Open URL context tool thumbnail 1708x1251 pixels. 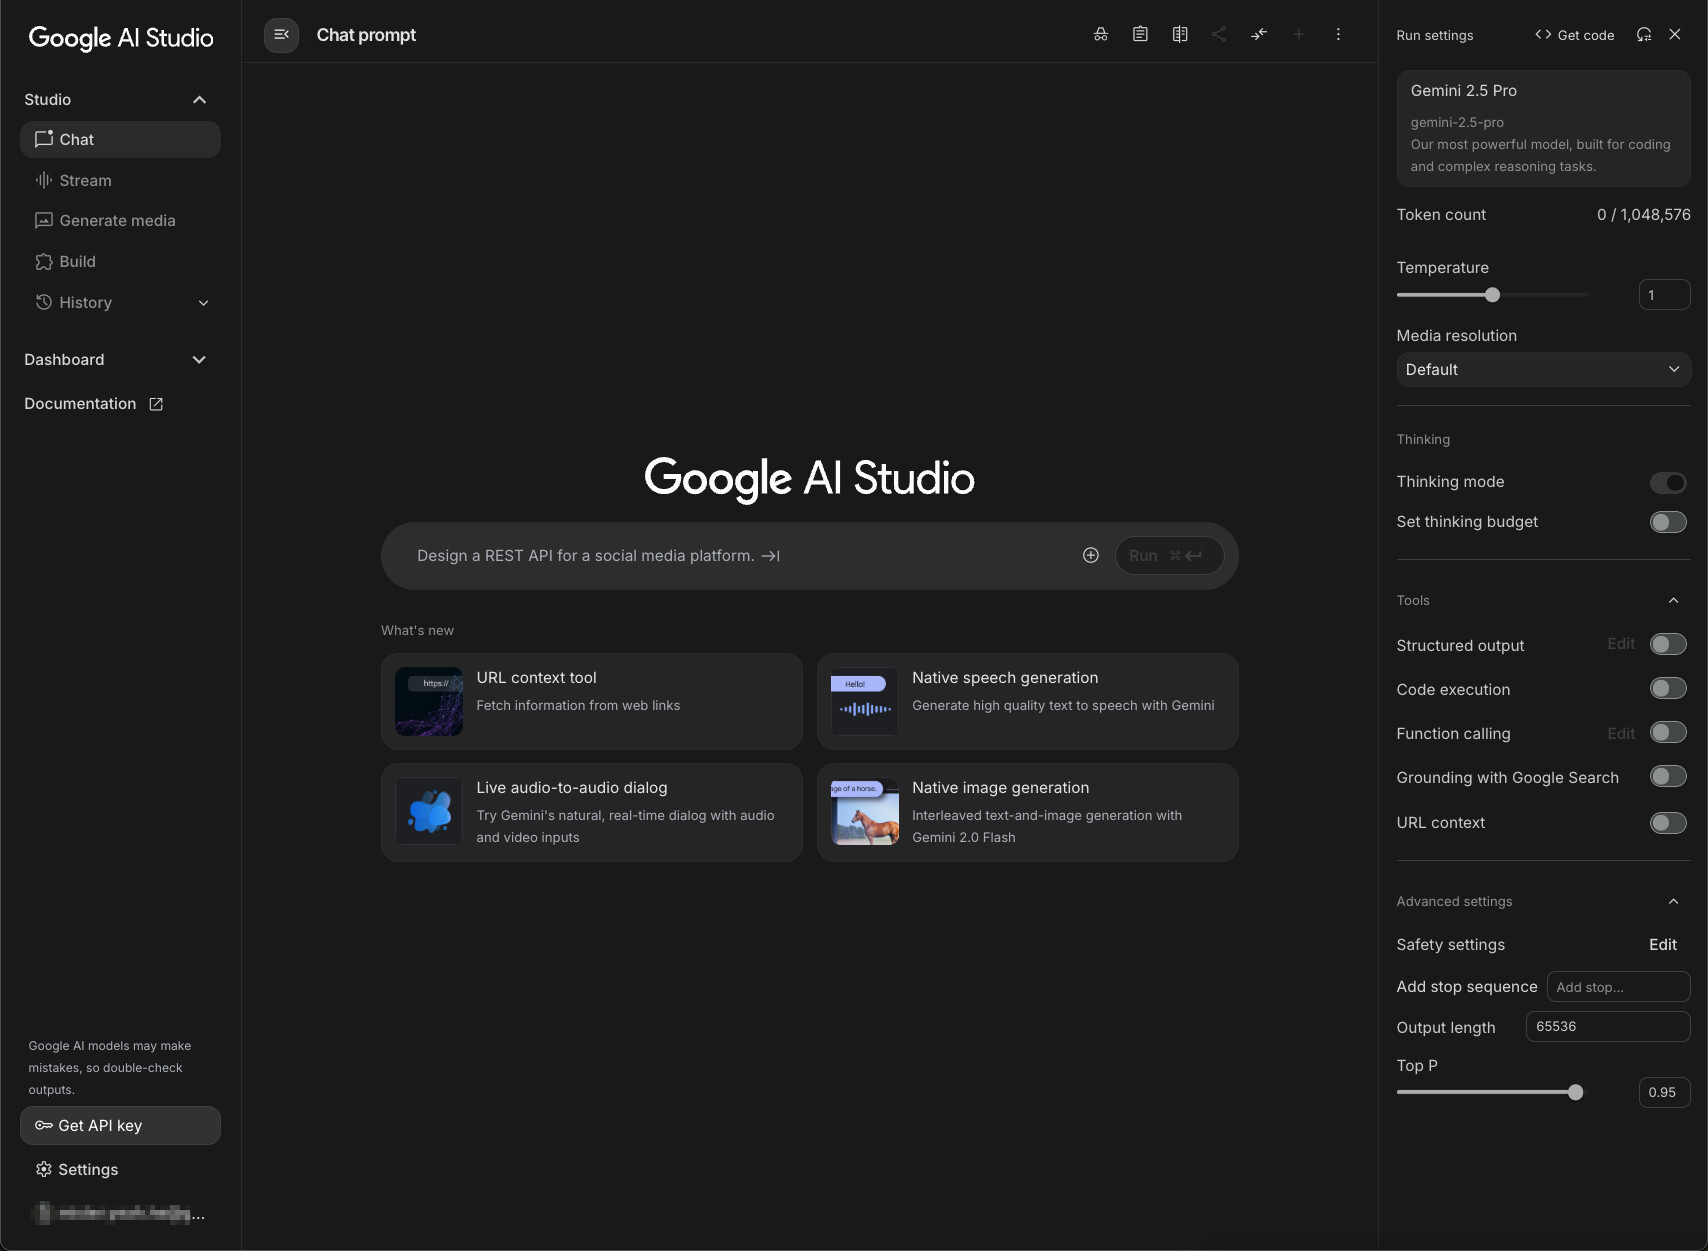429,701
